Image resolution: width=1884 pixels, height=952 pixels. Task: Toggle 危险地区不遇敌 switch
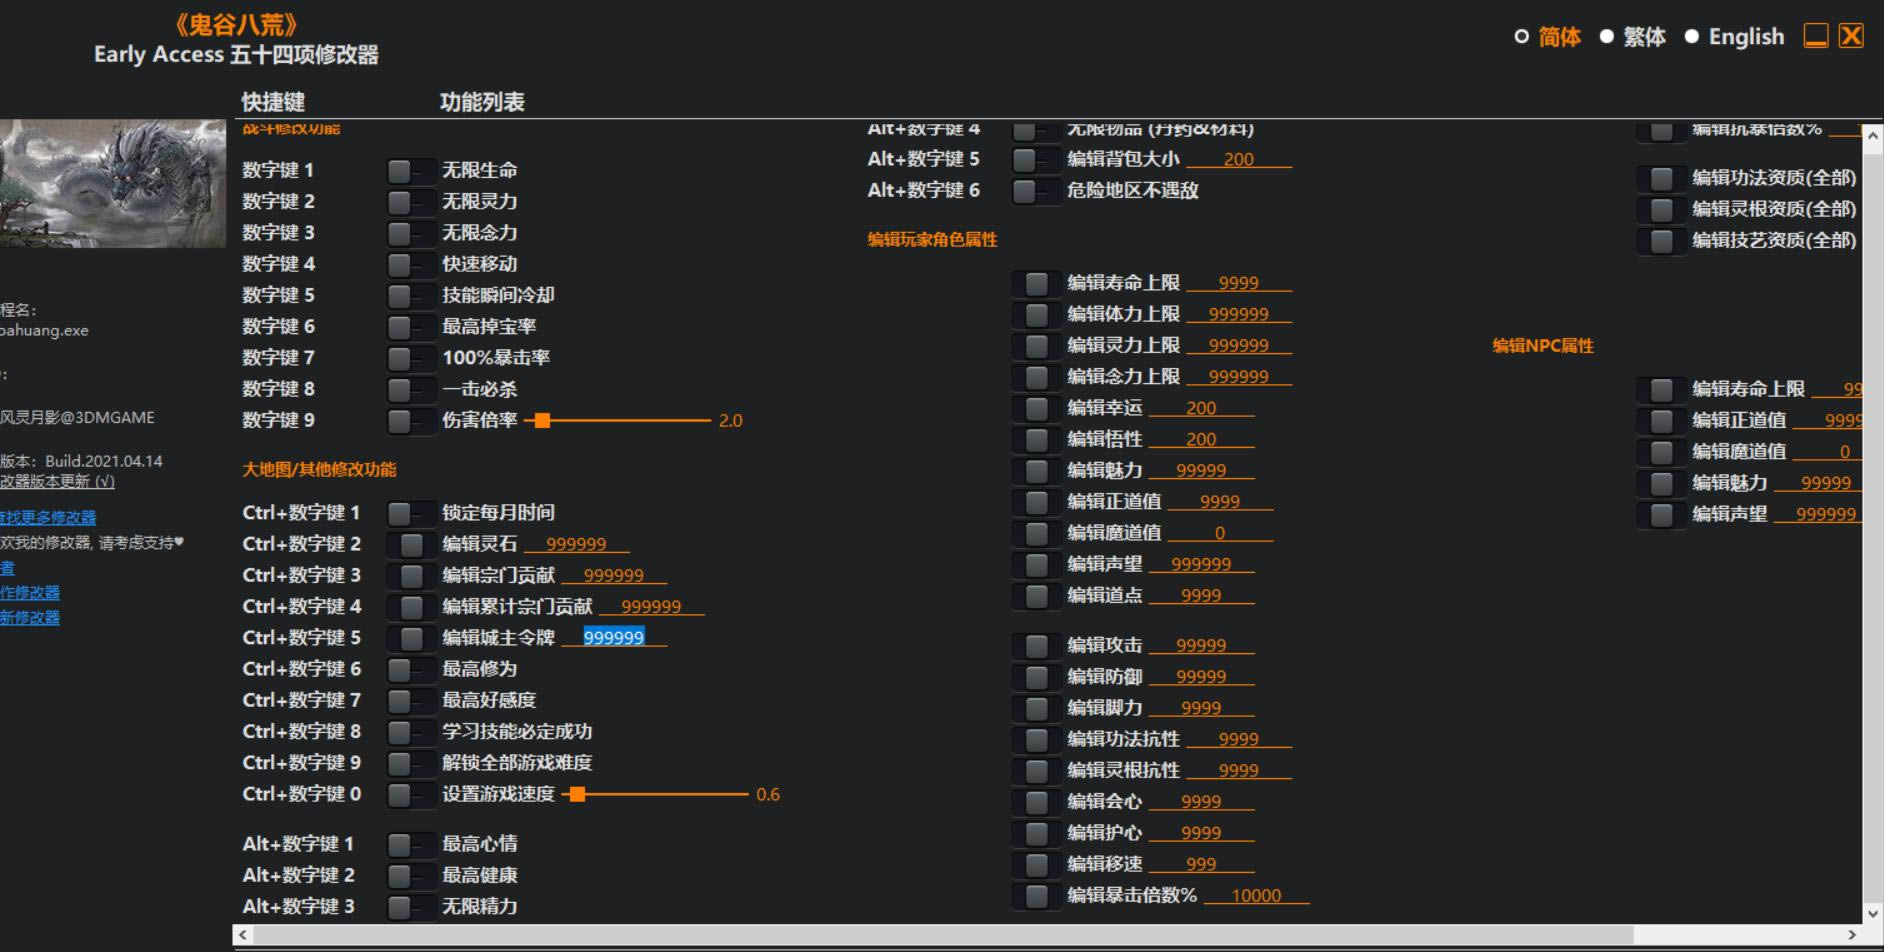tap(1035, 191)
